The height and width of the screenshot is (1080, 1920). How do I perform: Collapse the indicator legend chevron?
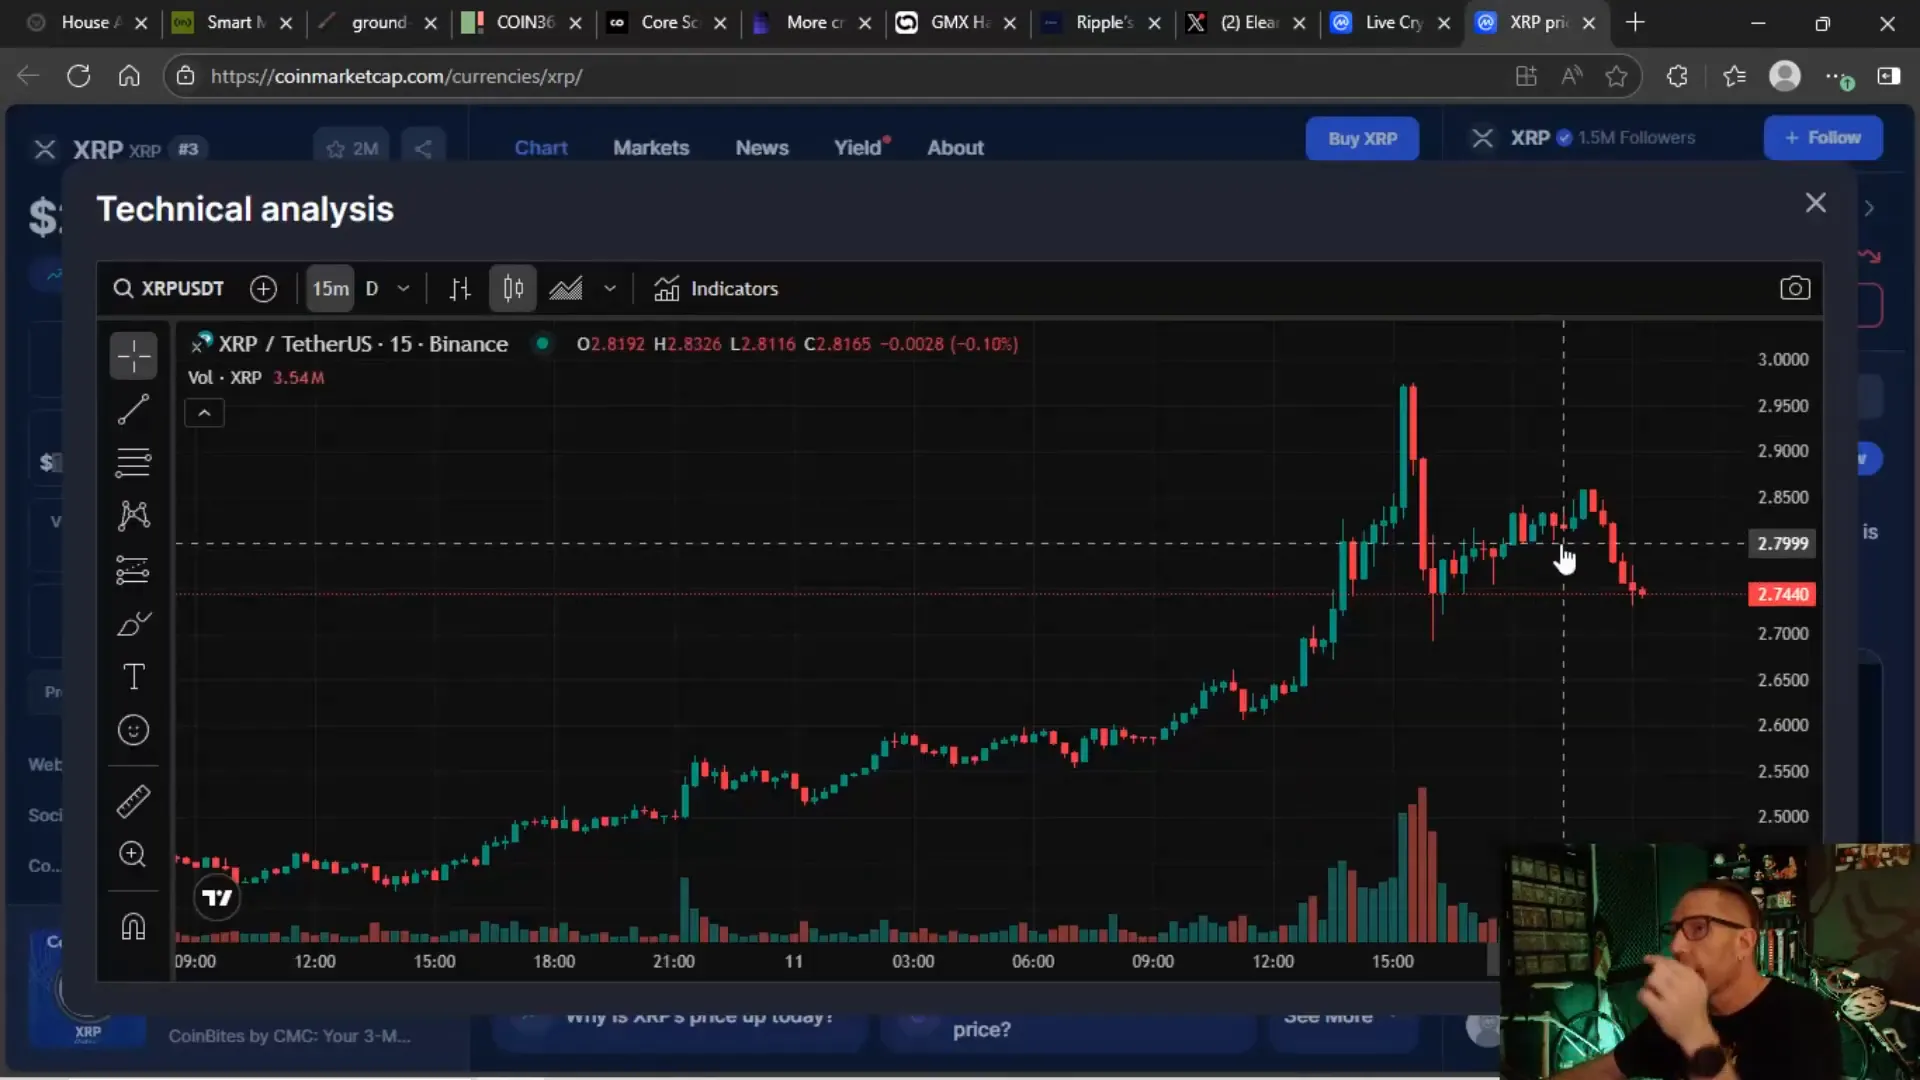204,413
